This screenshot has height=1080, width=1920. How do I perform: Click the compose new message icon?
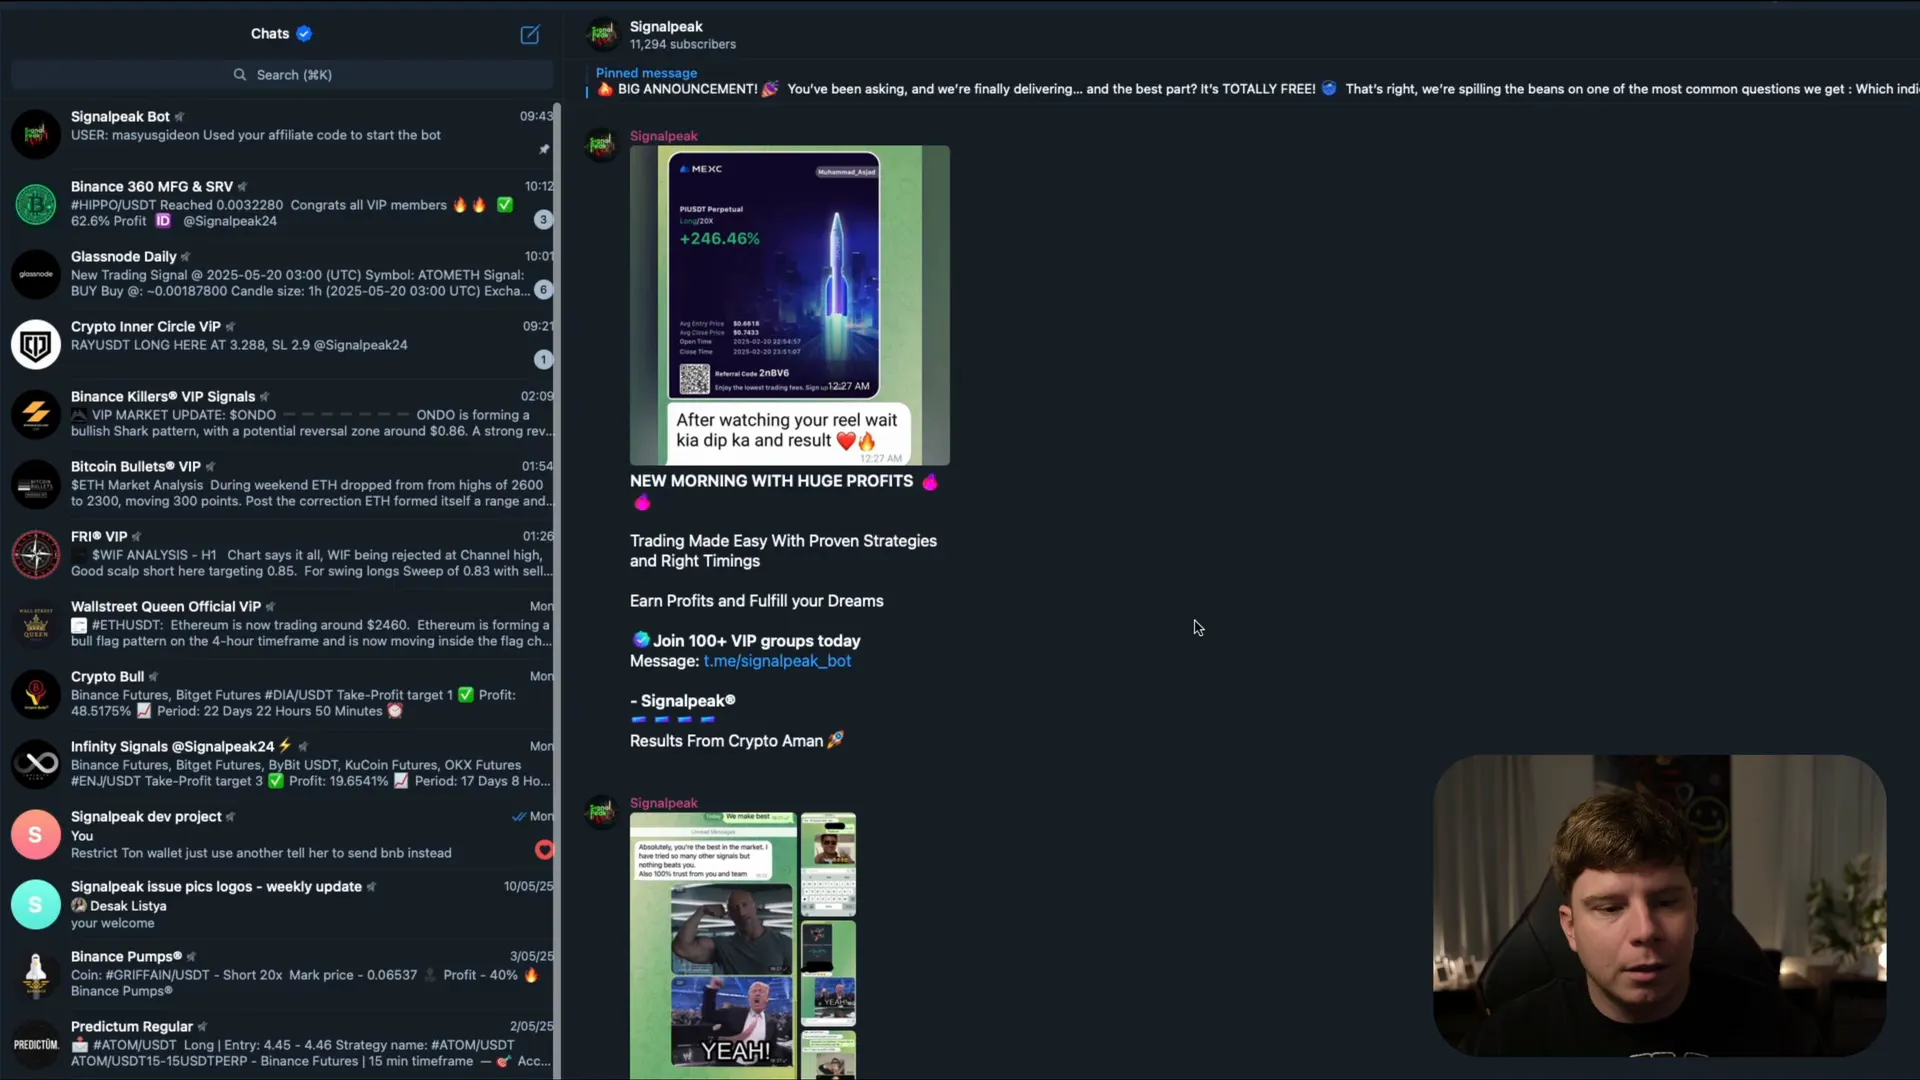click(x=530, y=34)
